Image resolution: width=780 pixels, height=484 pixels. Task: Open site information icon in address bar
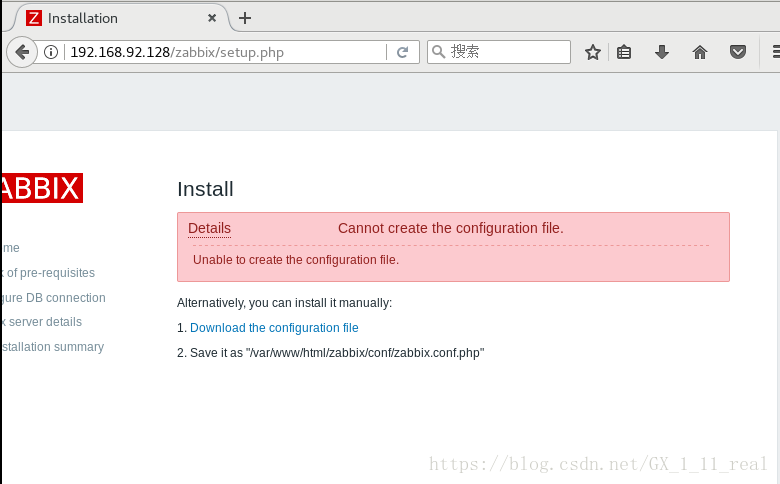coord(51,52)
